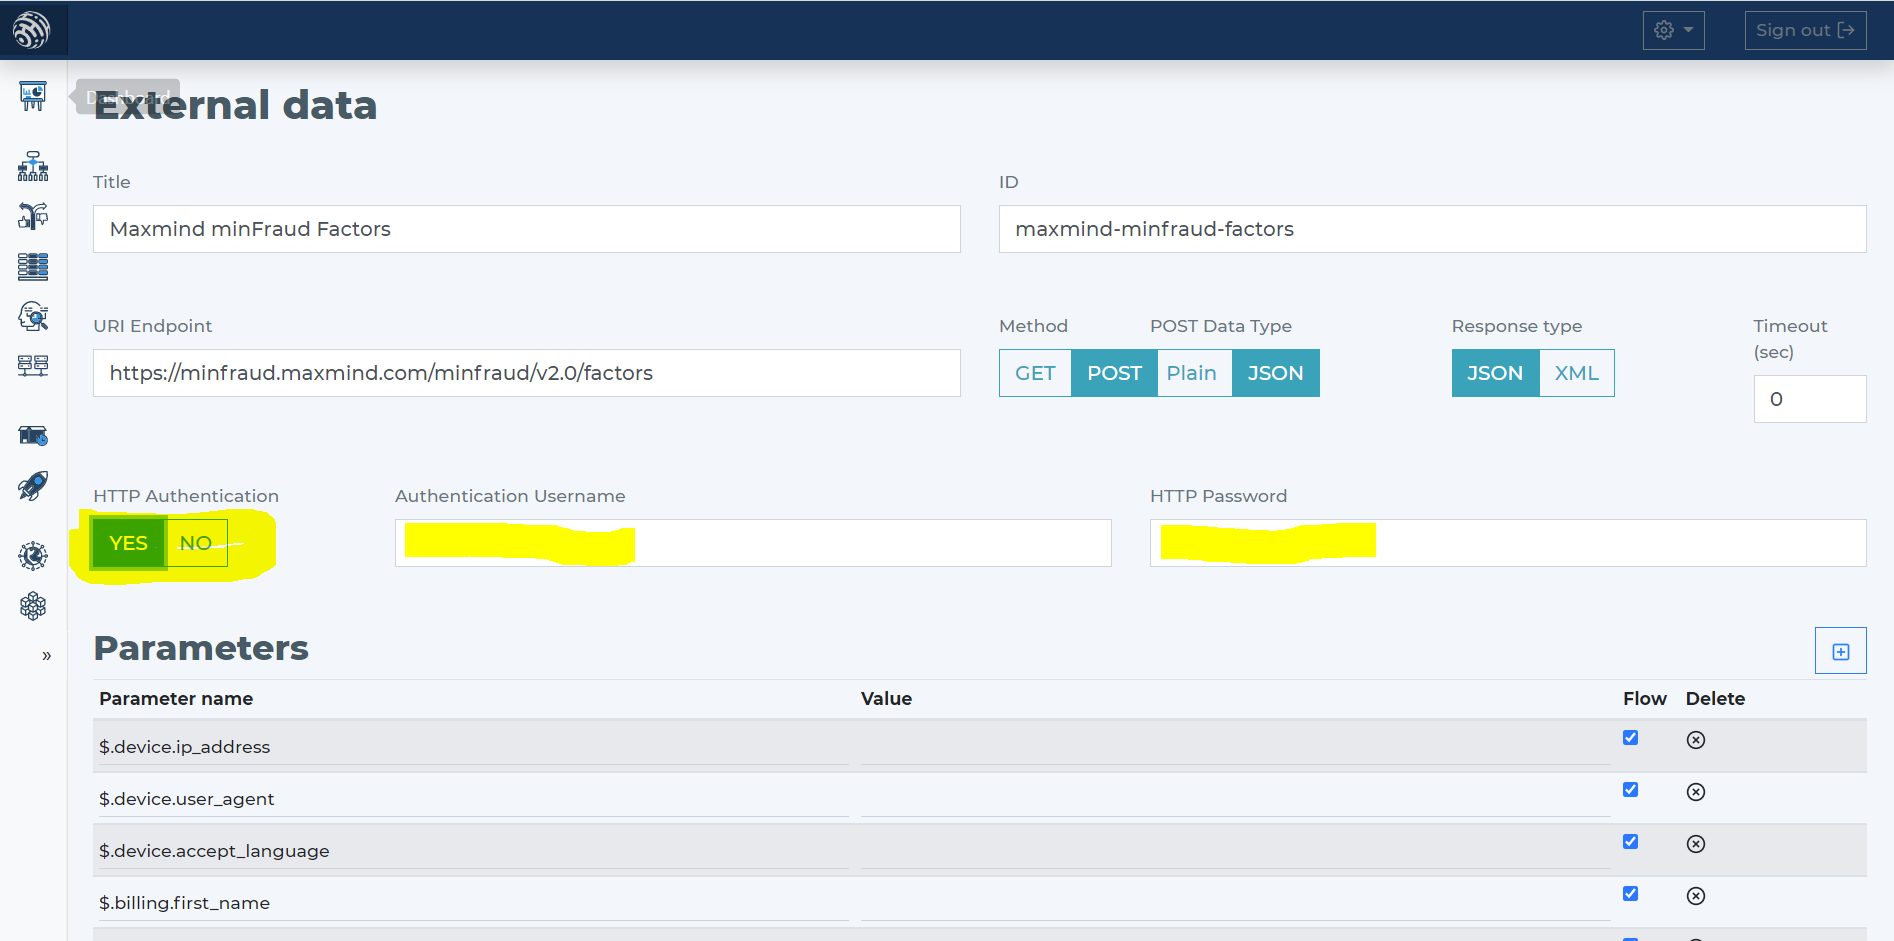Open the thumbs up/down decision icon
Screen dimensions: 1894x941
click(x=33, y=216)
